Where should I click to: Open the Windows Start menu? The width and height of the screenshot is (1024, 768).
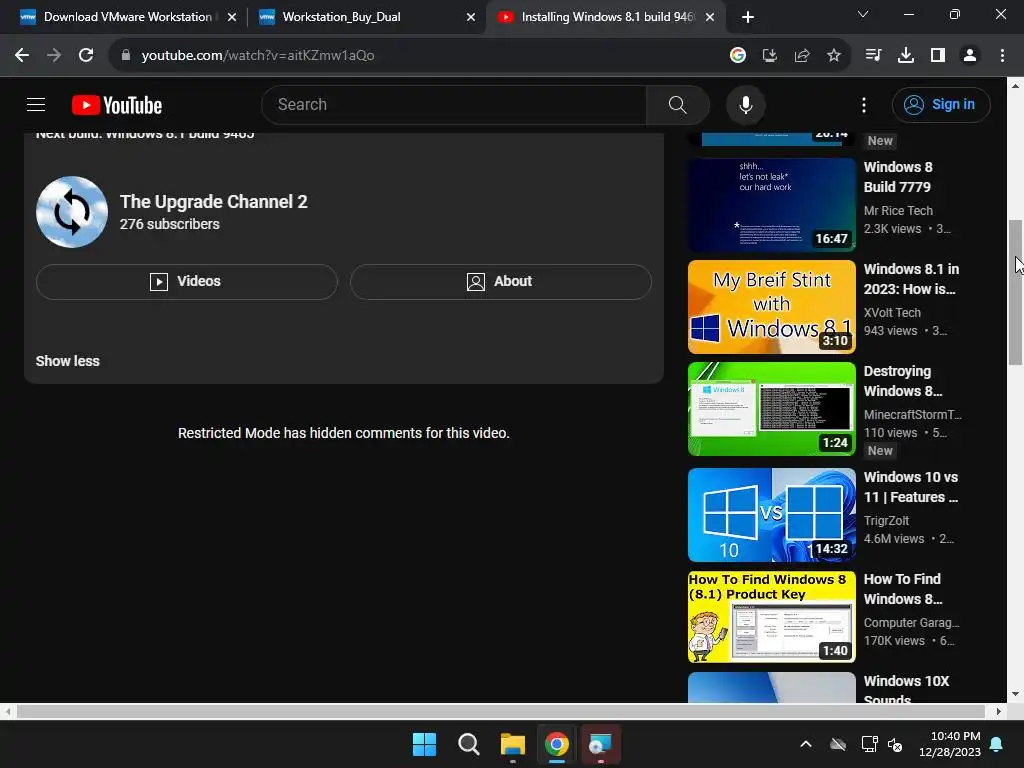coord(424,744)
